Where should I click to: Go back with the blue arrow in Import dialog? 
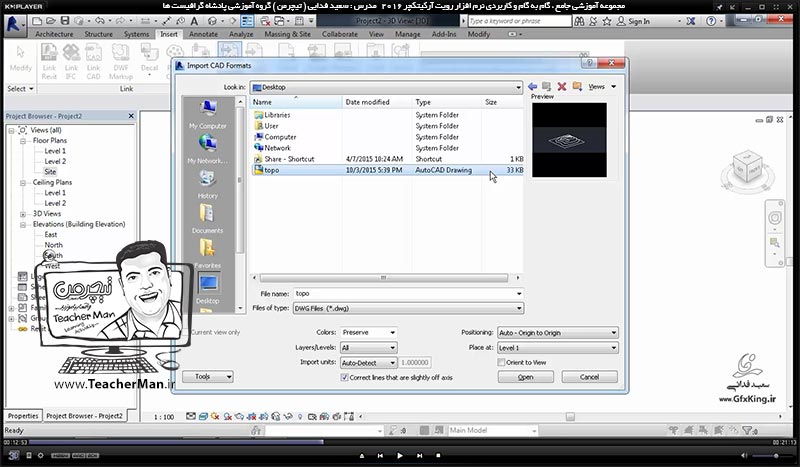pos(533,87)
